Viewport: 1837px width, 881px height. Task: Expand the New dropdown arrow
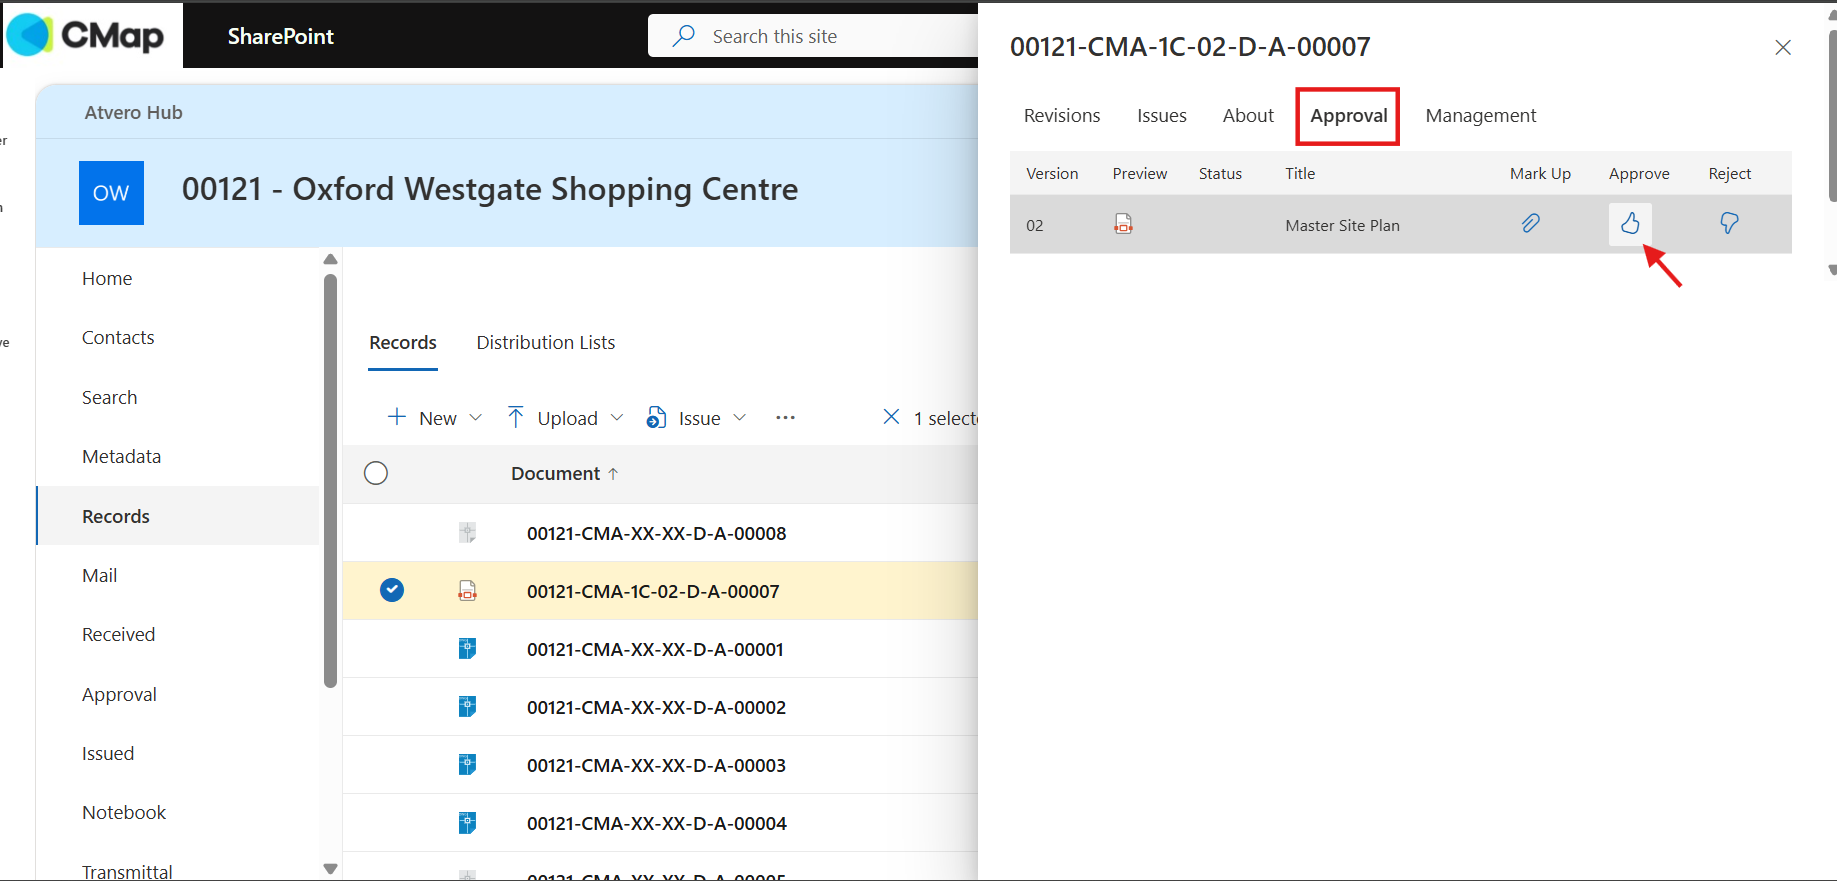476,418
